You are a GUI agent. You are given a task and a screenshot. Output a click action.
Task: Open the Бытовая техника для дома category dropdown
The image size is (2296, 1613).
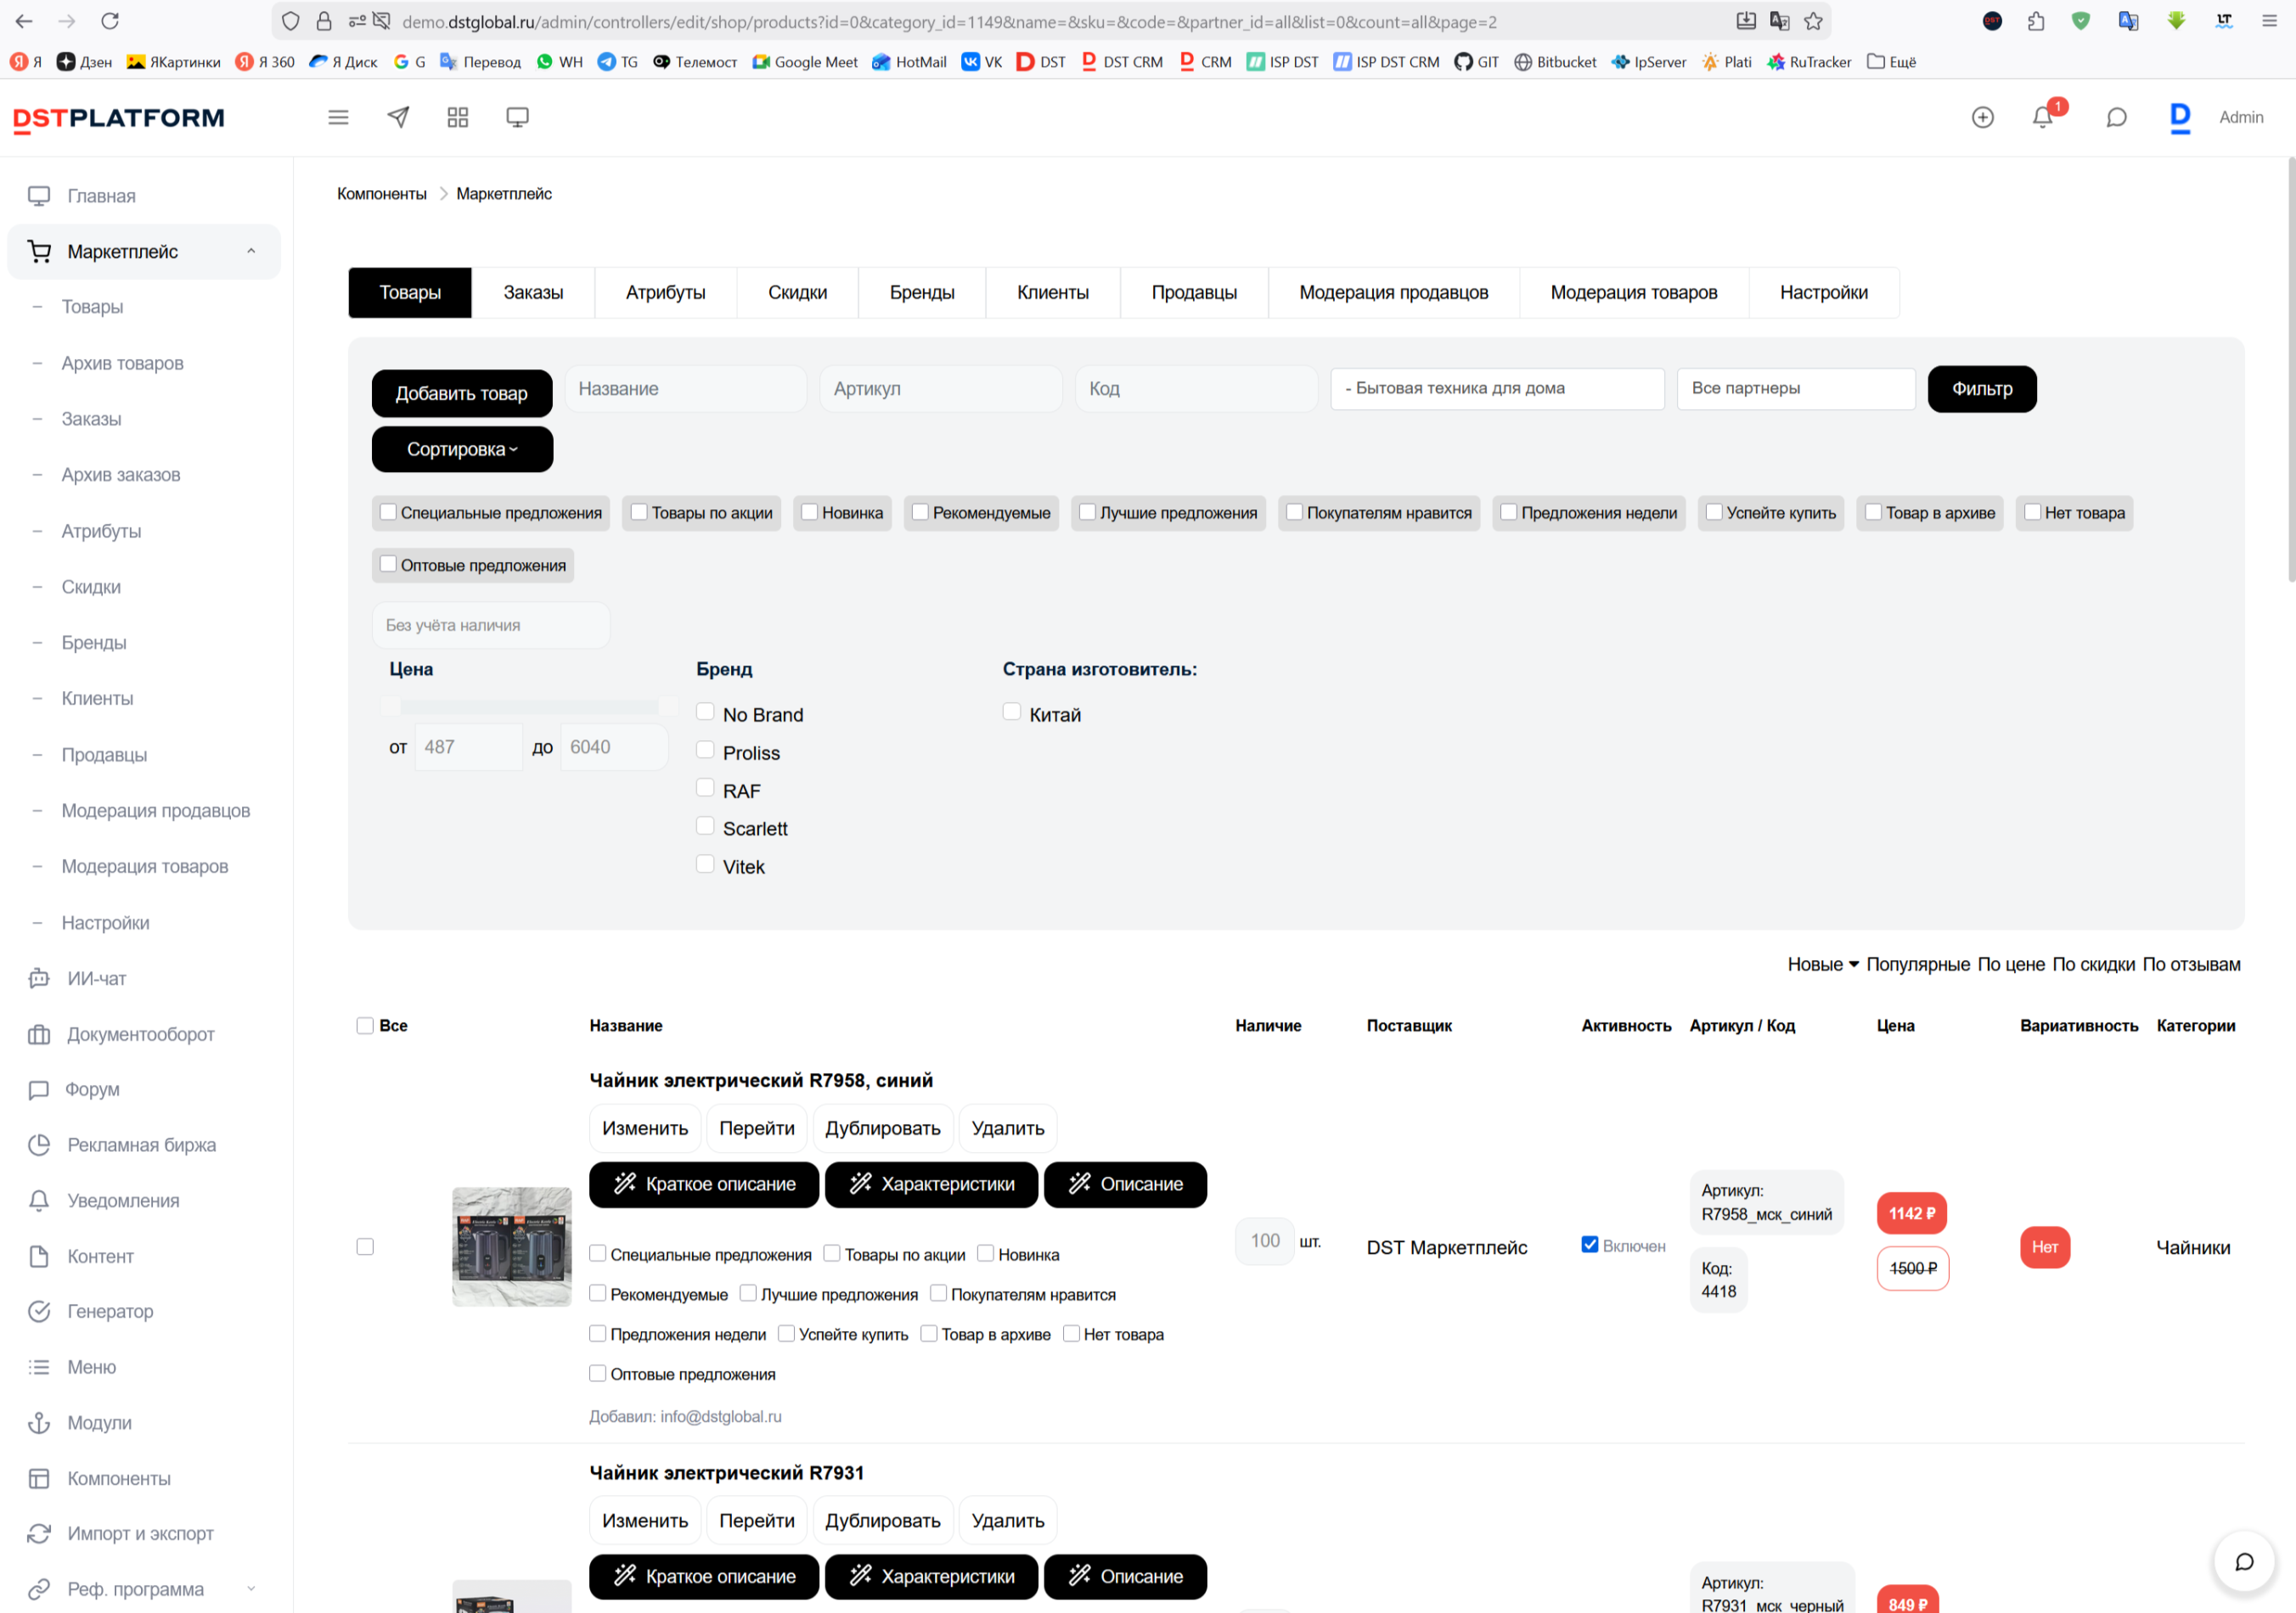coord(1496,388)
